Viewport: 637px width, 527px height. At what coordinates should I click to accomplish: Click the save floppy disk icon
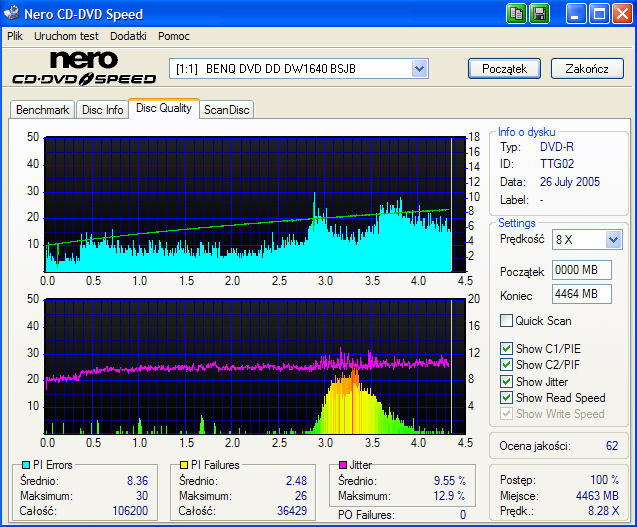click(x=540, y=14)
